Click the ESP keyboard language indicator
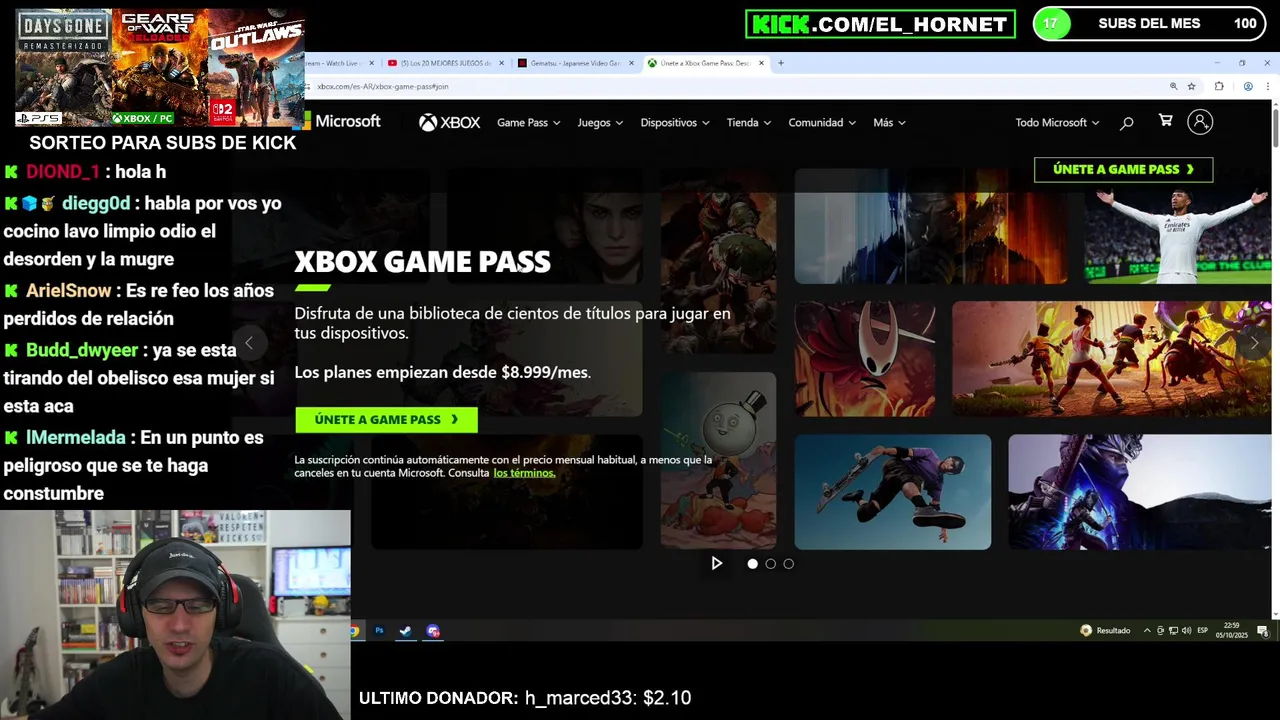 (x=1203, y=631)
